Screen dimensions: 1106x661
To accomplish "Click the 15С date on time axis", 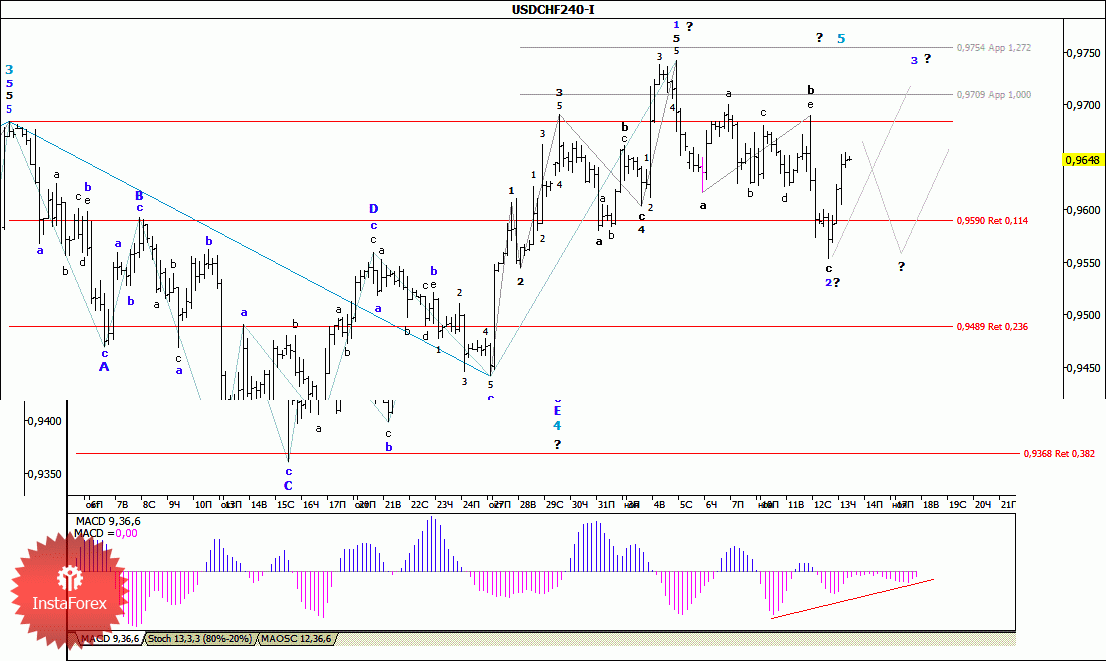I will (x=286, y=504).
